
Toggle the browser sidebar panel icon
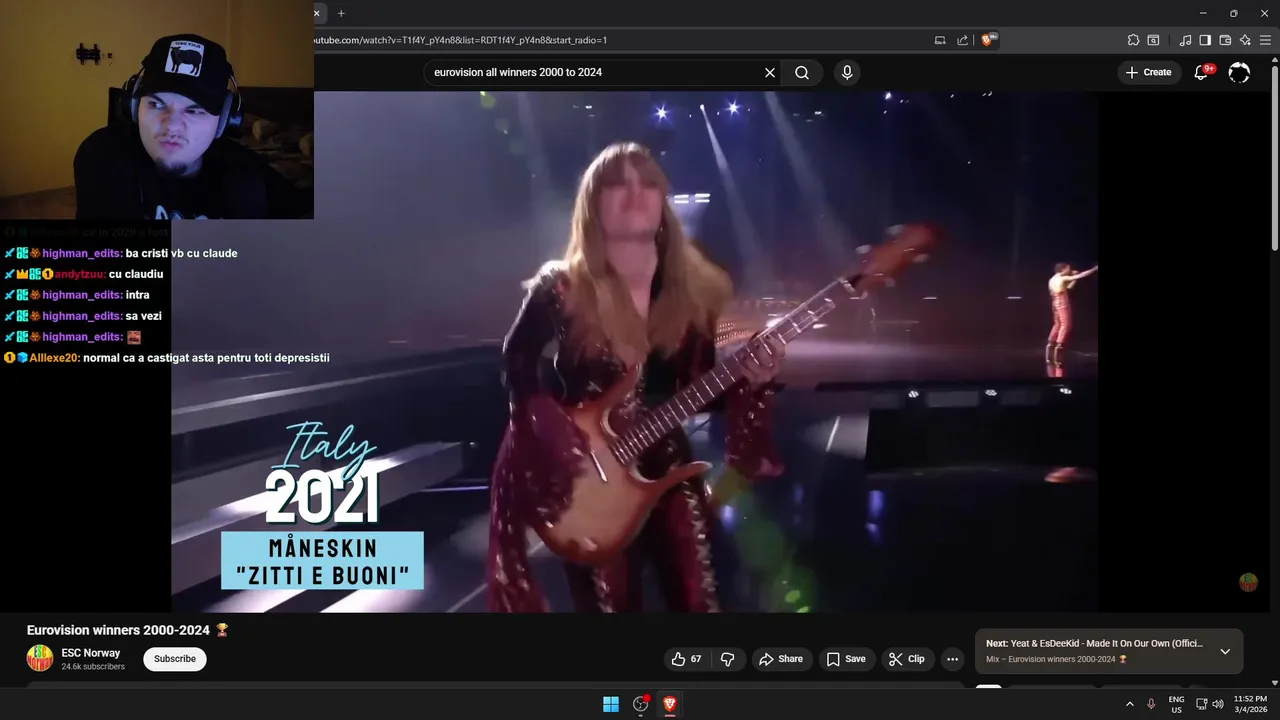coord(1205,40)
